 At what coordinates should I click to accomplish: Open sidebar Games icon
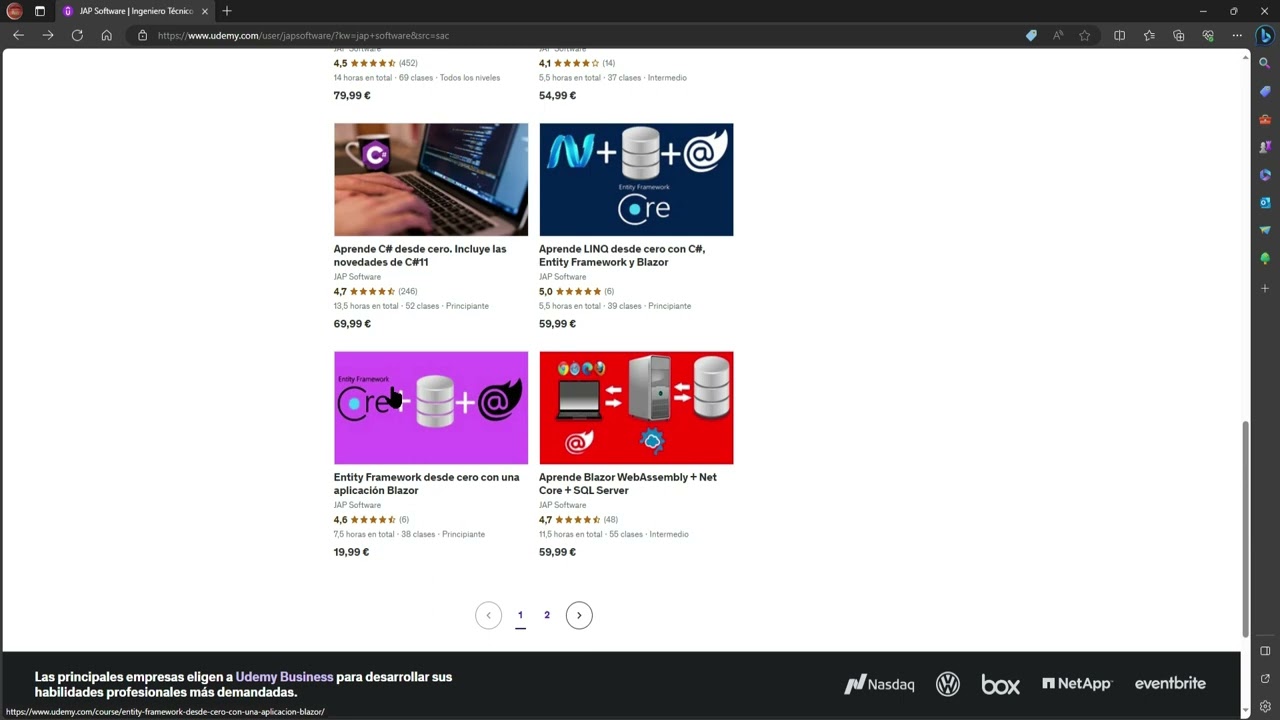[1265, 146]
